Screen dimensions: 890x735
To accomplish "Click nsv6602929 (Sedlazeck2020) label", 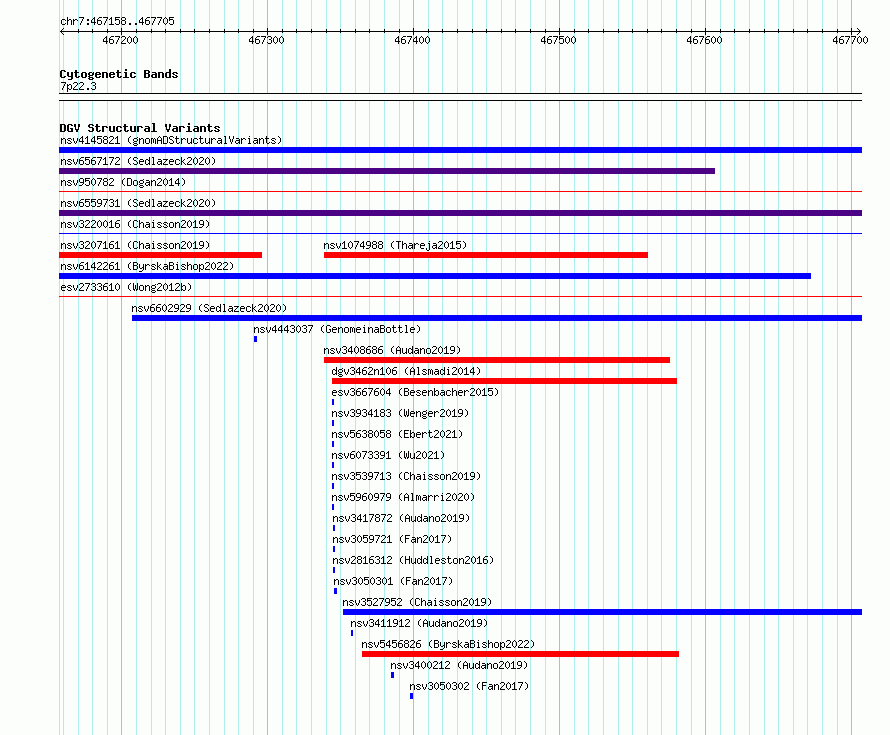I will 209,308.
